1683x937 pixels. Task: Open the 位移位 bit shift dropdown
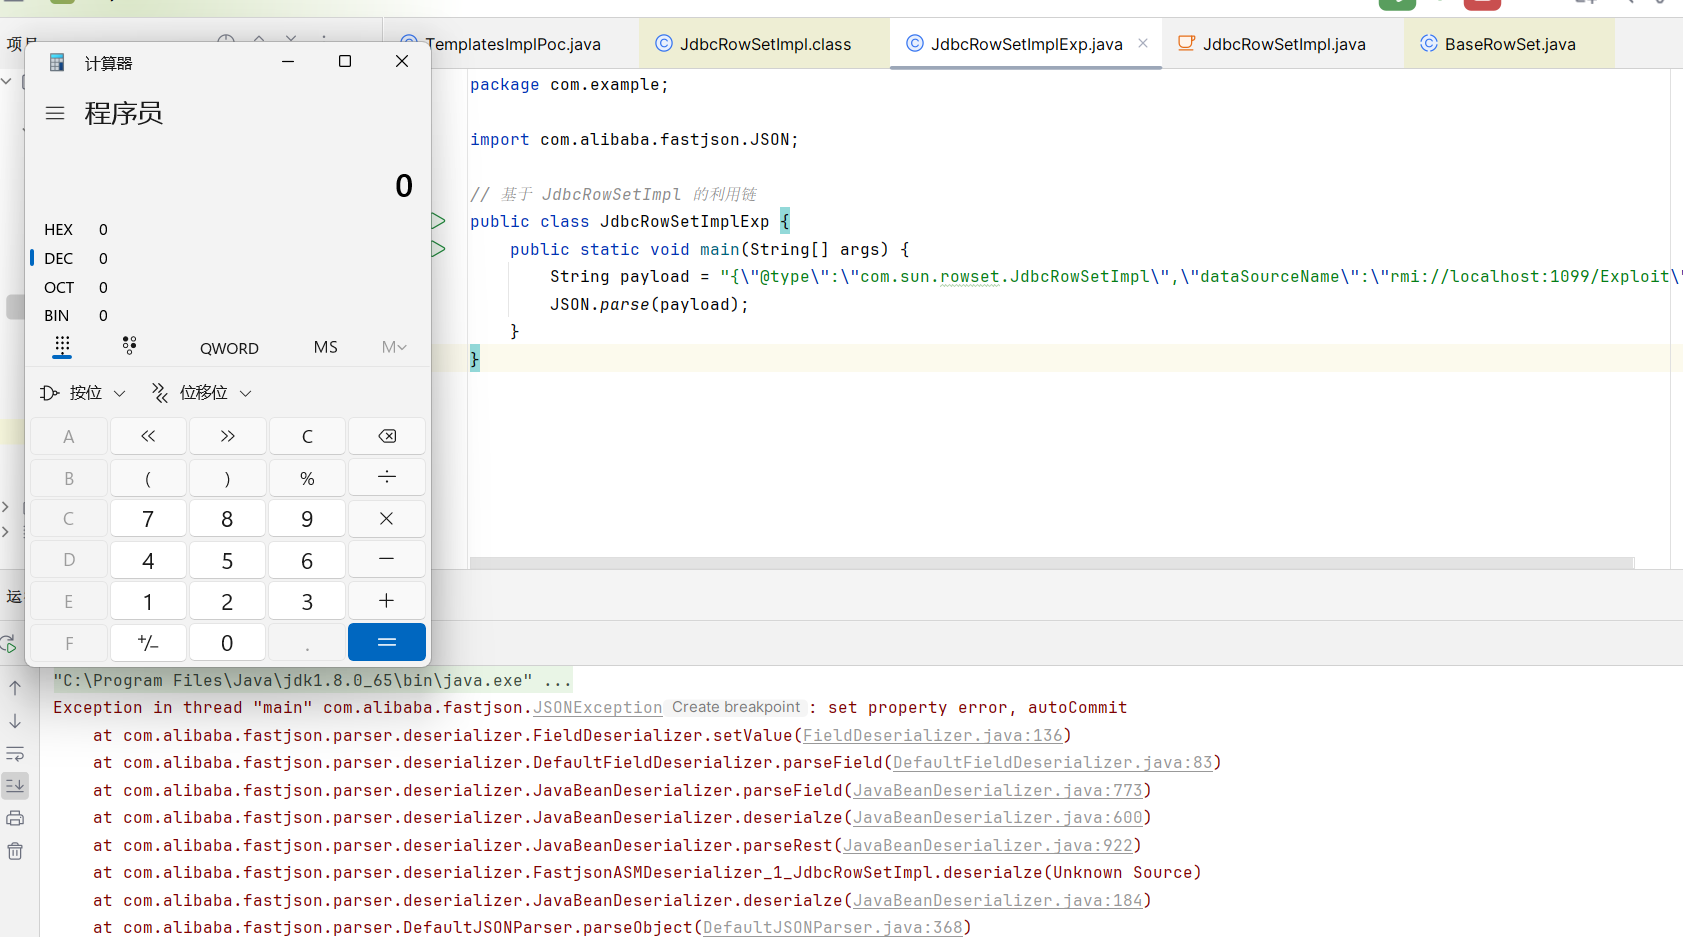(x=202, y=393)
